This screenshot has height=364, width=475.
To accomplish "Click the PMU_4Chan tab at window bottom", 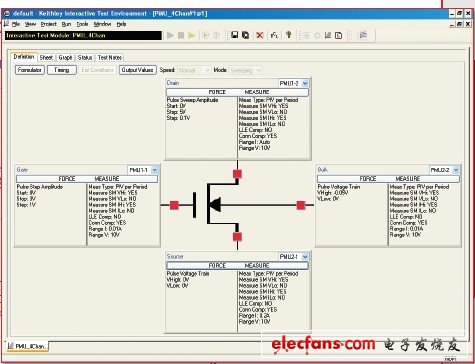I will (27, 346).
